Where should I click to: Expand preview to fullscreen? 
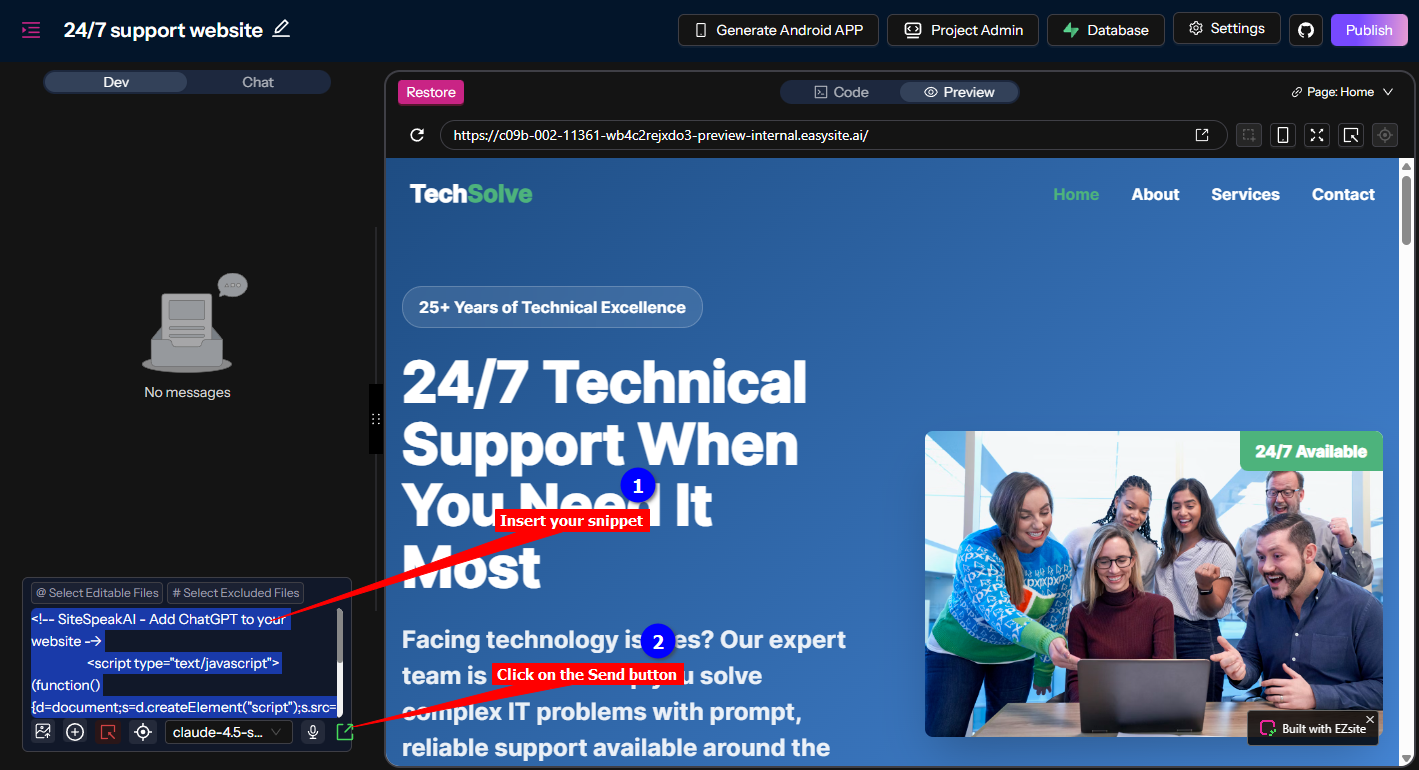pos(1317,135)
